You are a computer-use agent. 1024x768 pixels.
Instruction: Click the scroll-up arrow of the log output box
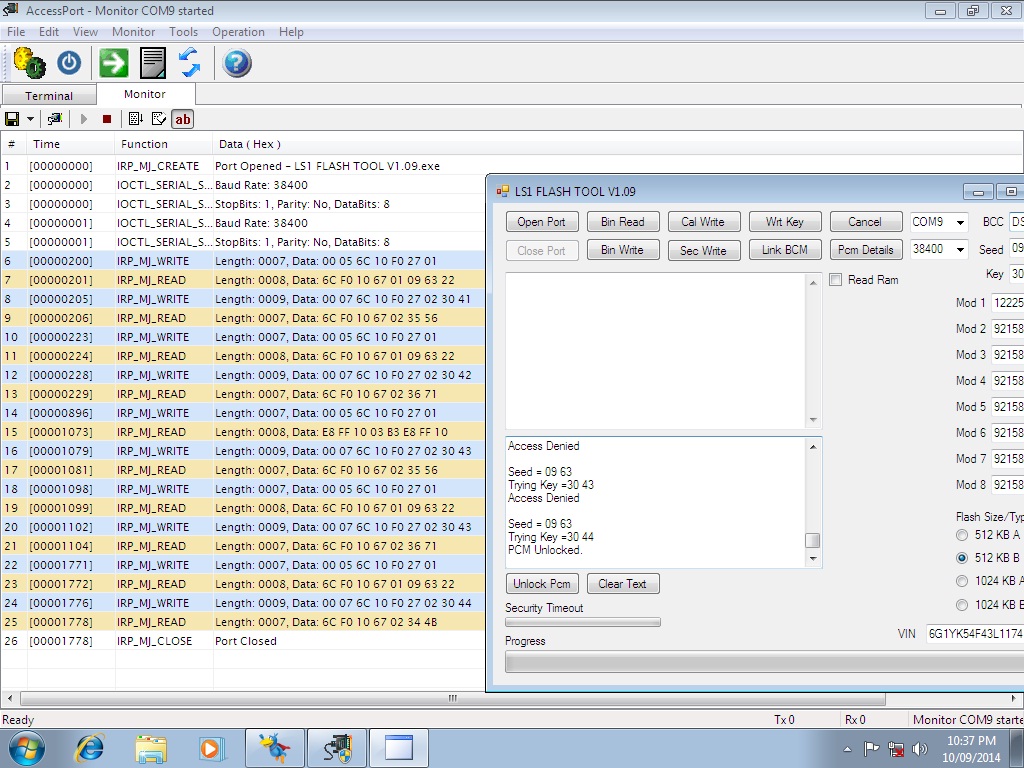[x=813, y=447]
